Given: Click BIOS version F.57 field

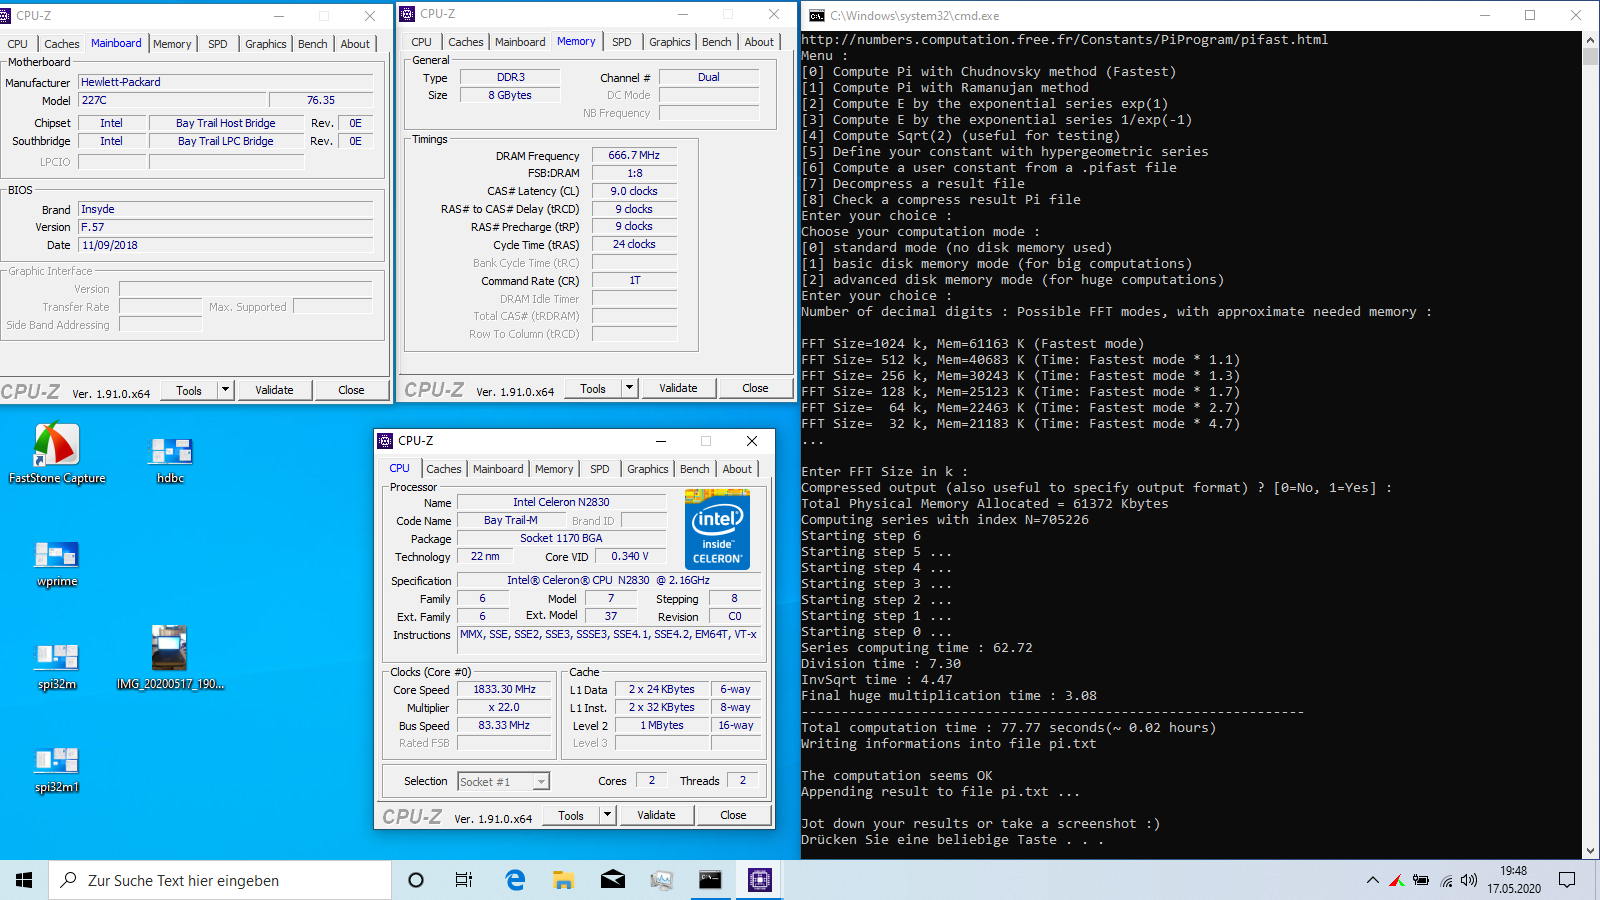Looking at the screenshot, I should coord(226,227).
